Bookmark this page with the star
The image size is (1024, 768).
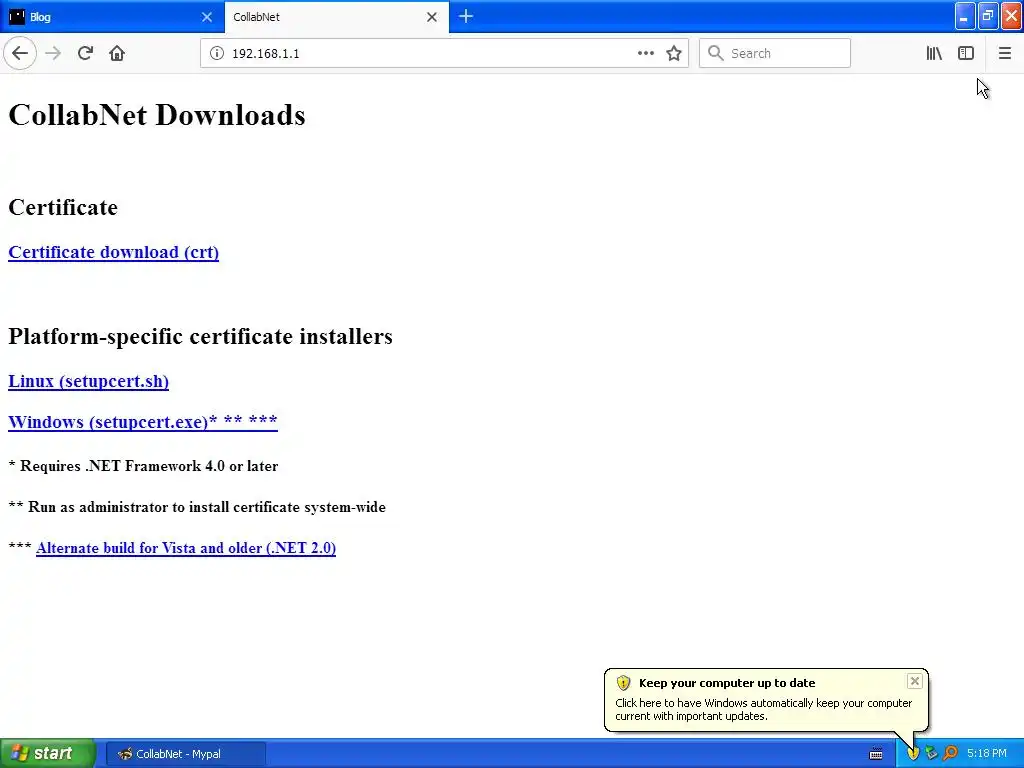[674, 54]
